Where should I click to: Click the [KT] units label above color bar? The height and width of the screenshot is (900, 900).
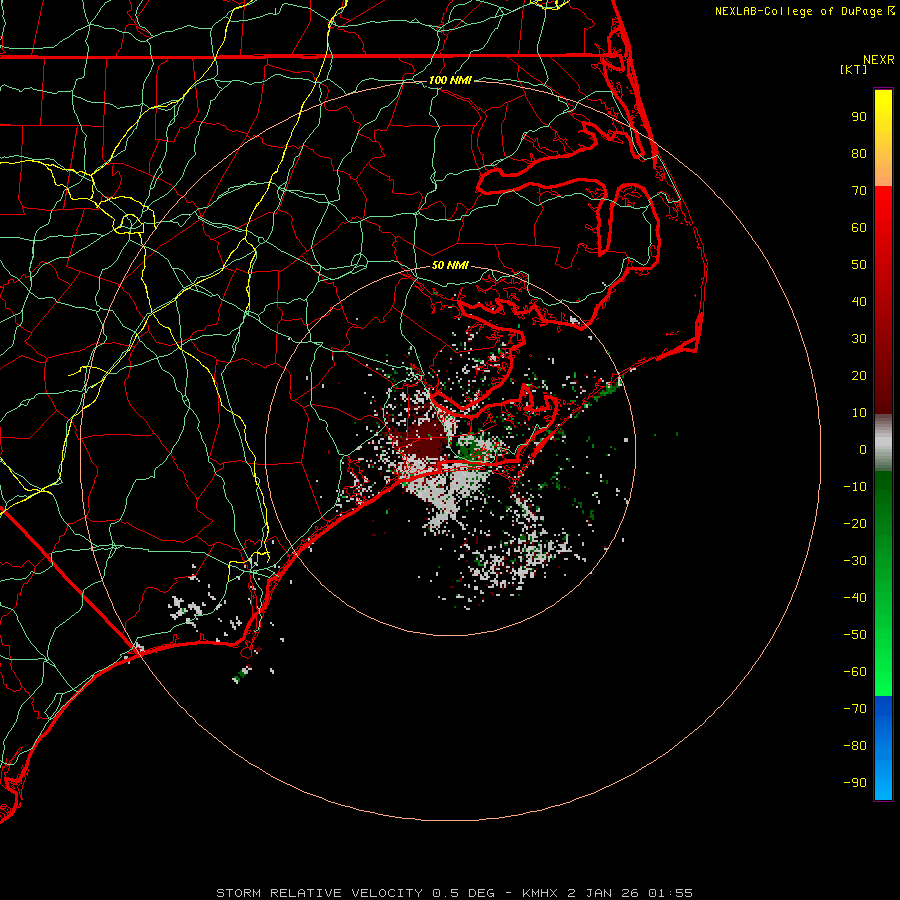(x=853, y=69)
